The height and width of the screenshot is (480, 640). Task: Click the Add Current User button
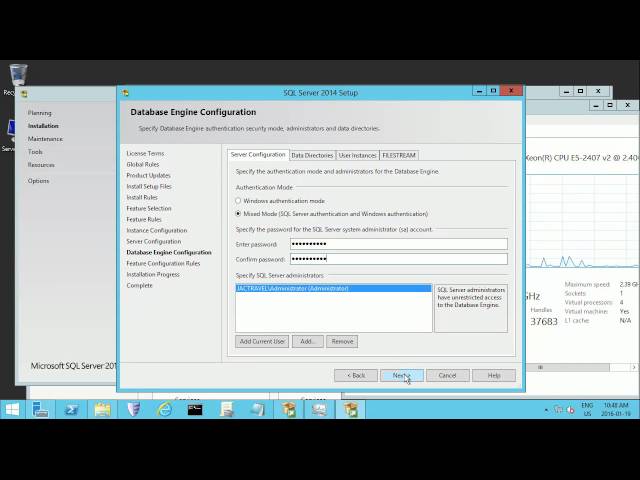pos(262,341)
